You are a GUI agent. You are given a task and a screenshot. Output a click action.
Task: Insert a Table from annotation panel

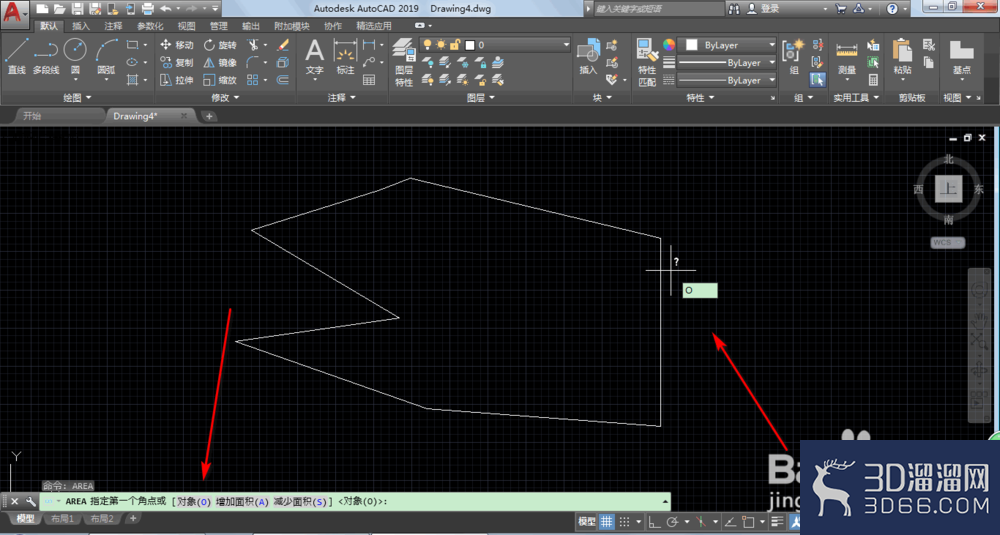[369, 80]
